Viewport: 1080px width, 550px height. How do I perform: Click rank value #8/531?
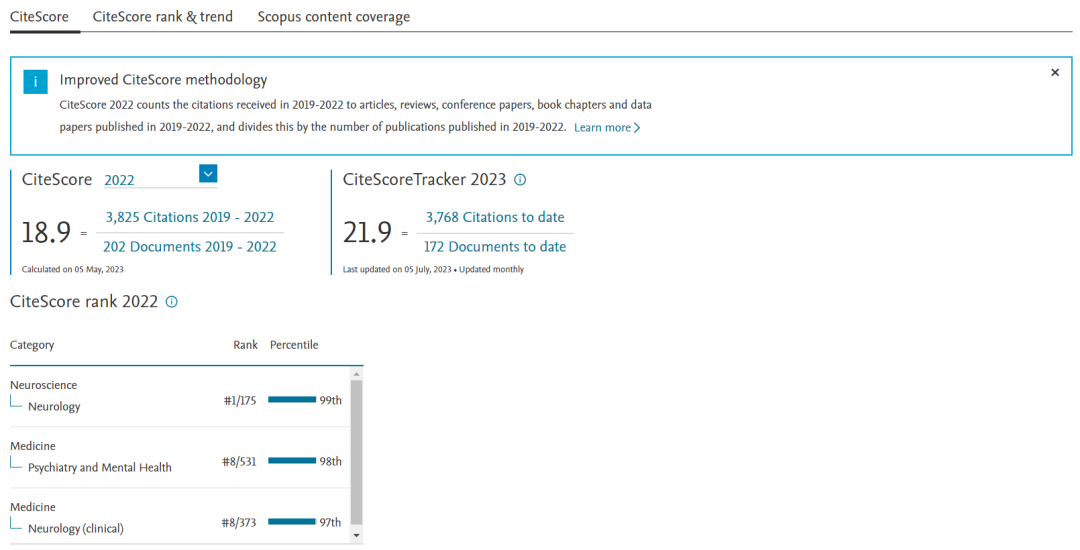(239, 461)
